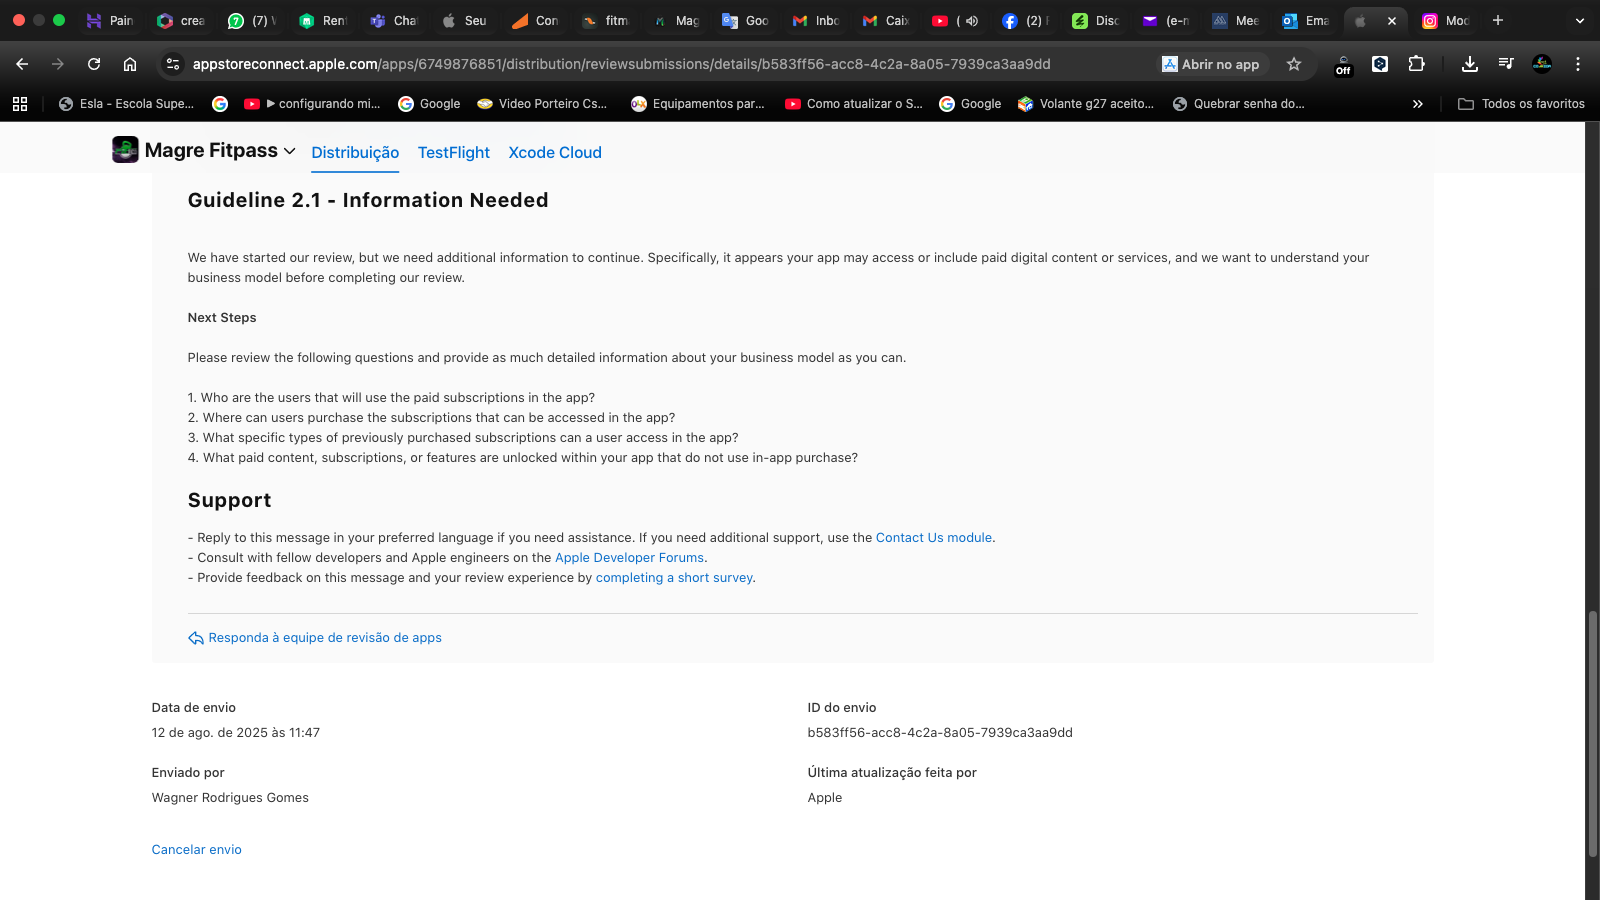This screenshot has height=900, width=1600.
Task: Expand the tab search dropdown arrow
Action: pyautogui.click(x=1580, y=20)
